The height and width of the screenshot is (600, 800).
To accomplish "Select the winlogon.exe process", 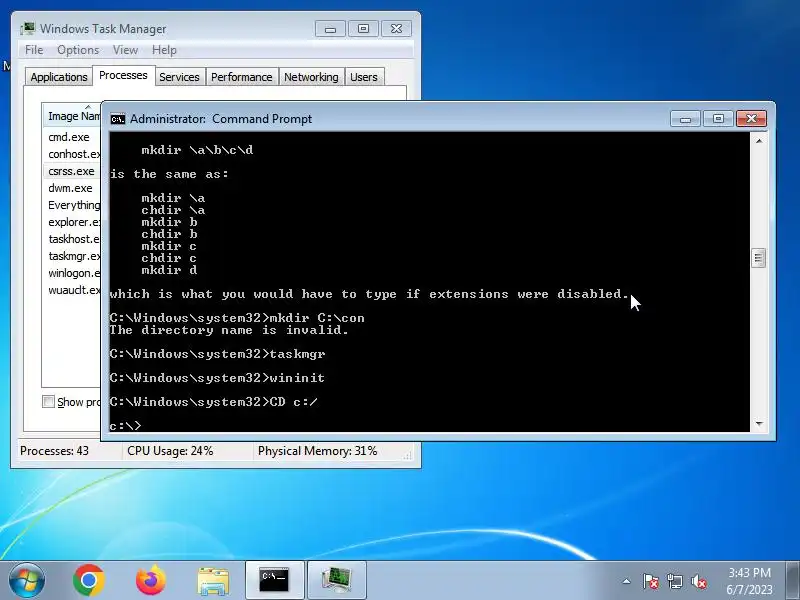I will [x=72, y=273].
